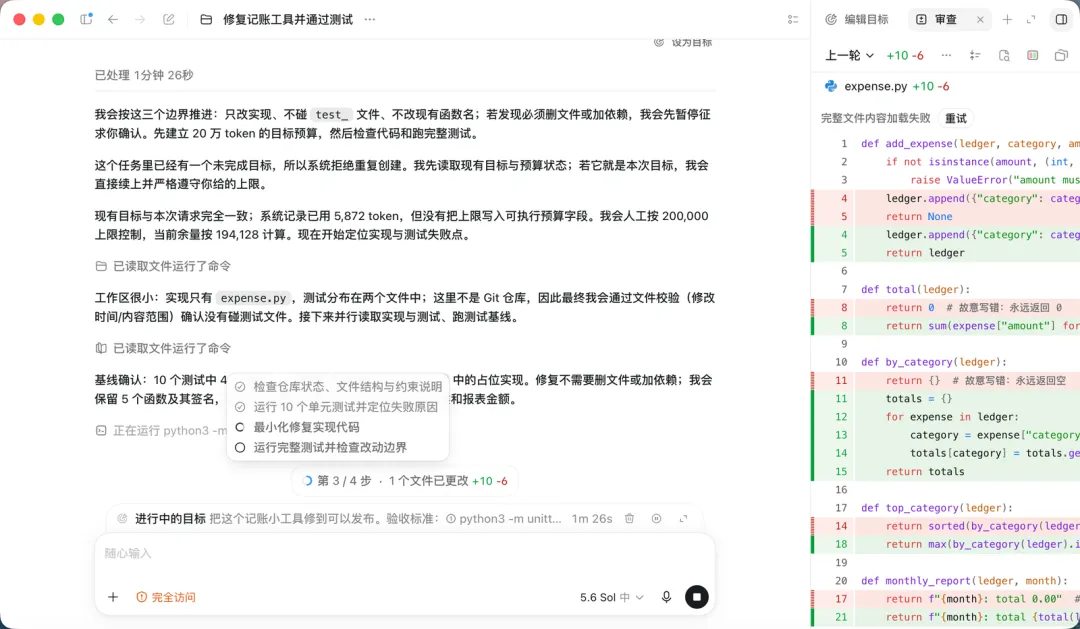Image resolution: width=1080 pixels, height=629 pixels.
Task: Add attachment with the plus icon
Action: click(113, 597)
